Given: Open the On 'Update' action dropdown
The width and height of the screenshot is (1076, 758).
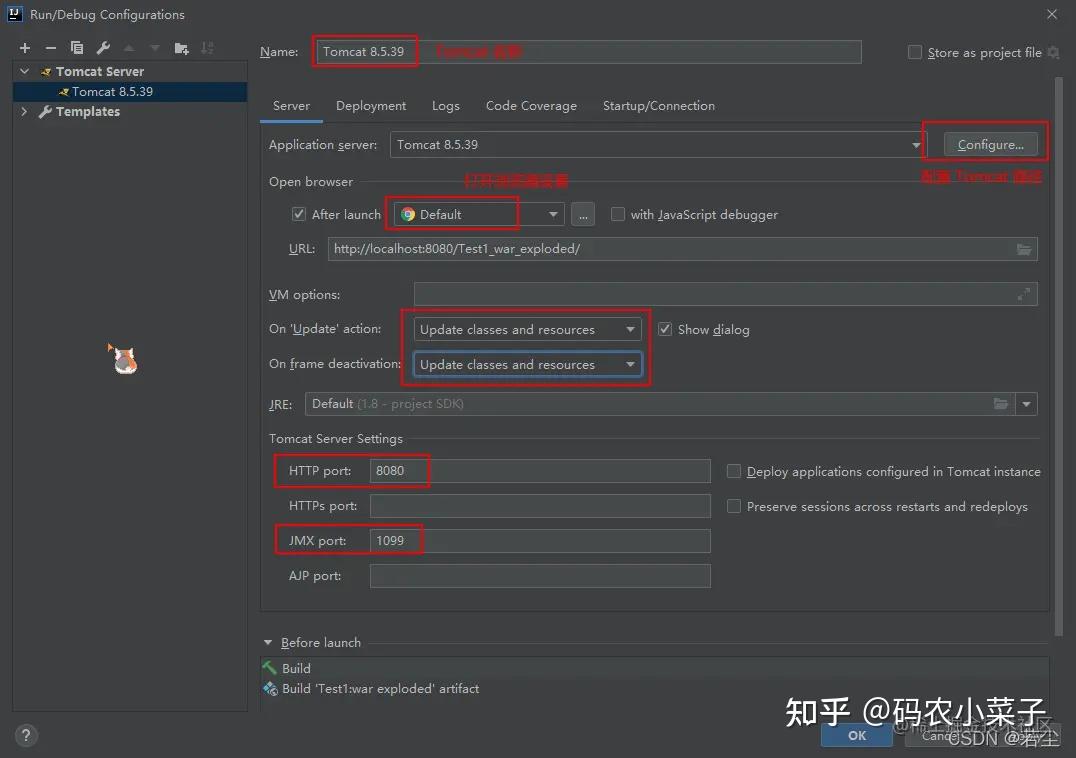Looking at the screenshot, I should [631, 328].
